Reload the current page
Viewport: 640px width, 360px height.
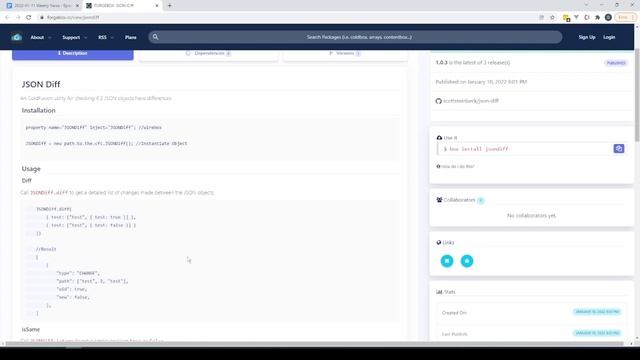(x=29, y=18)
